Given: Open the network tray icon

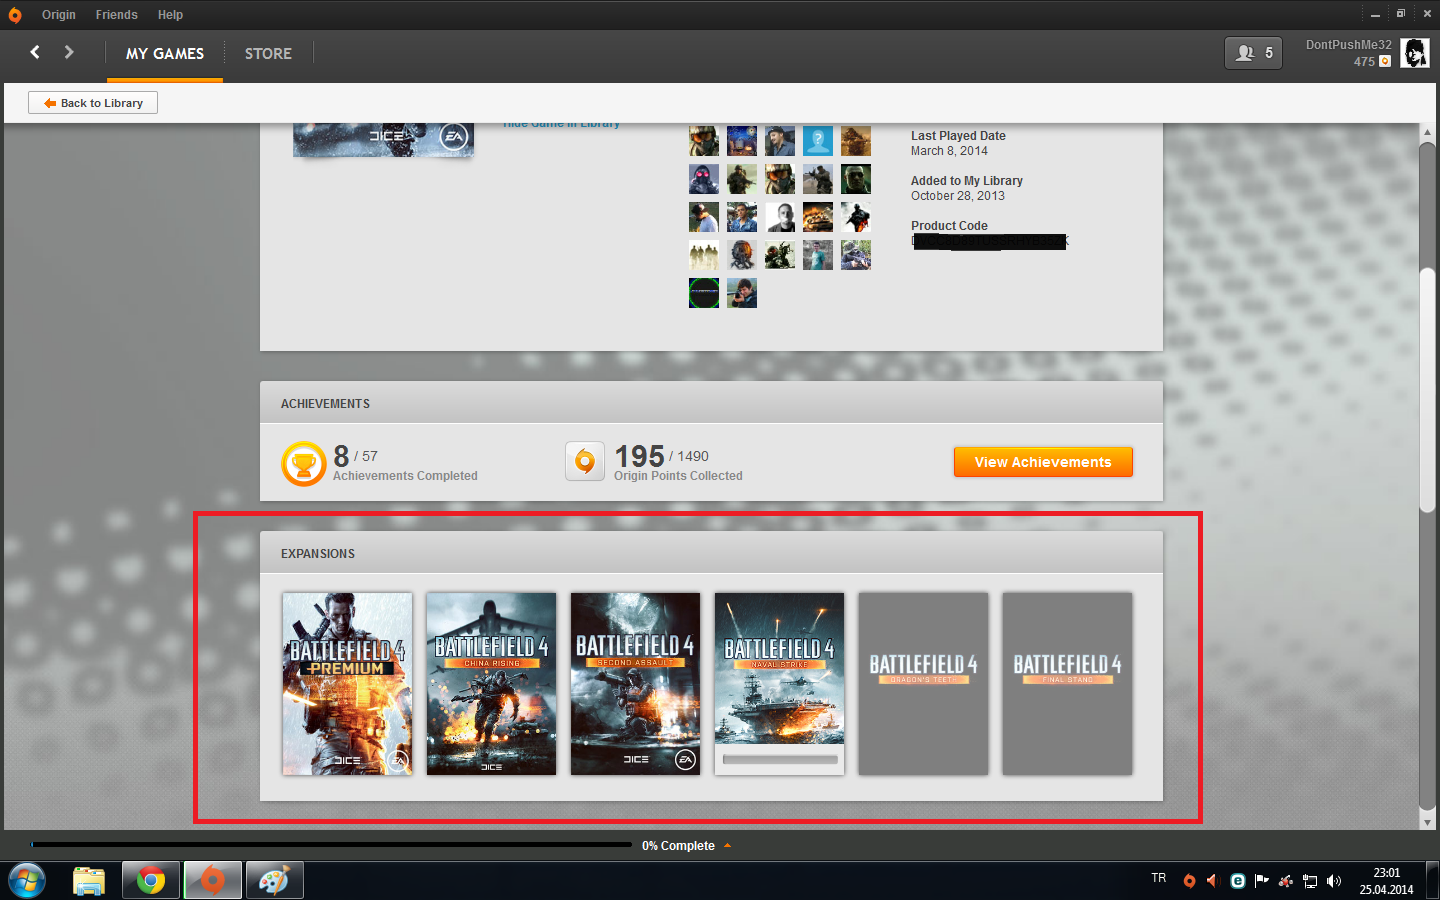Looking at the screenshot, I should tap(1310, 881).
